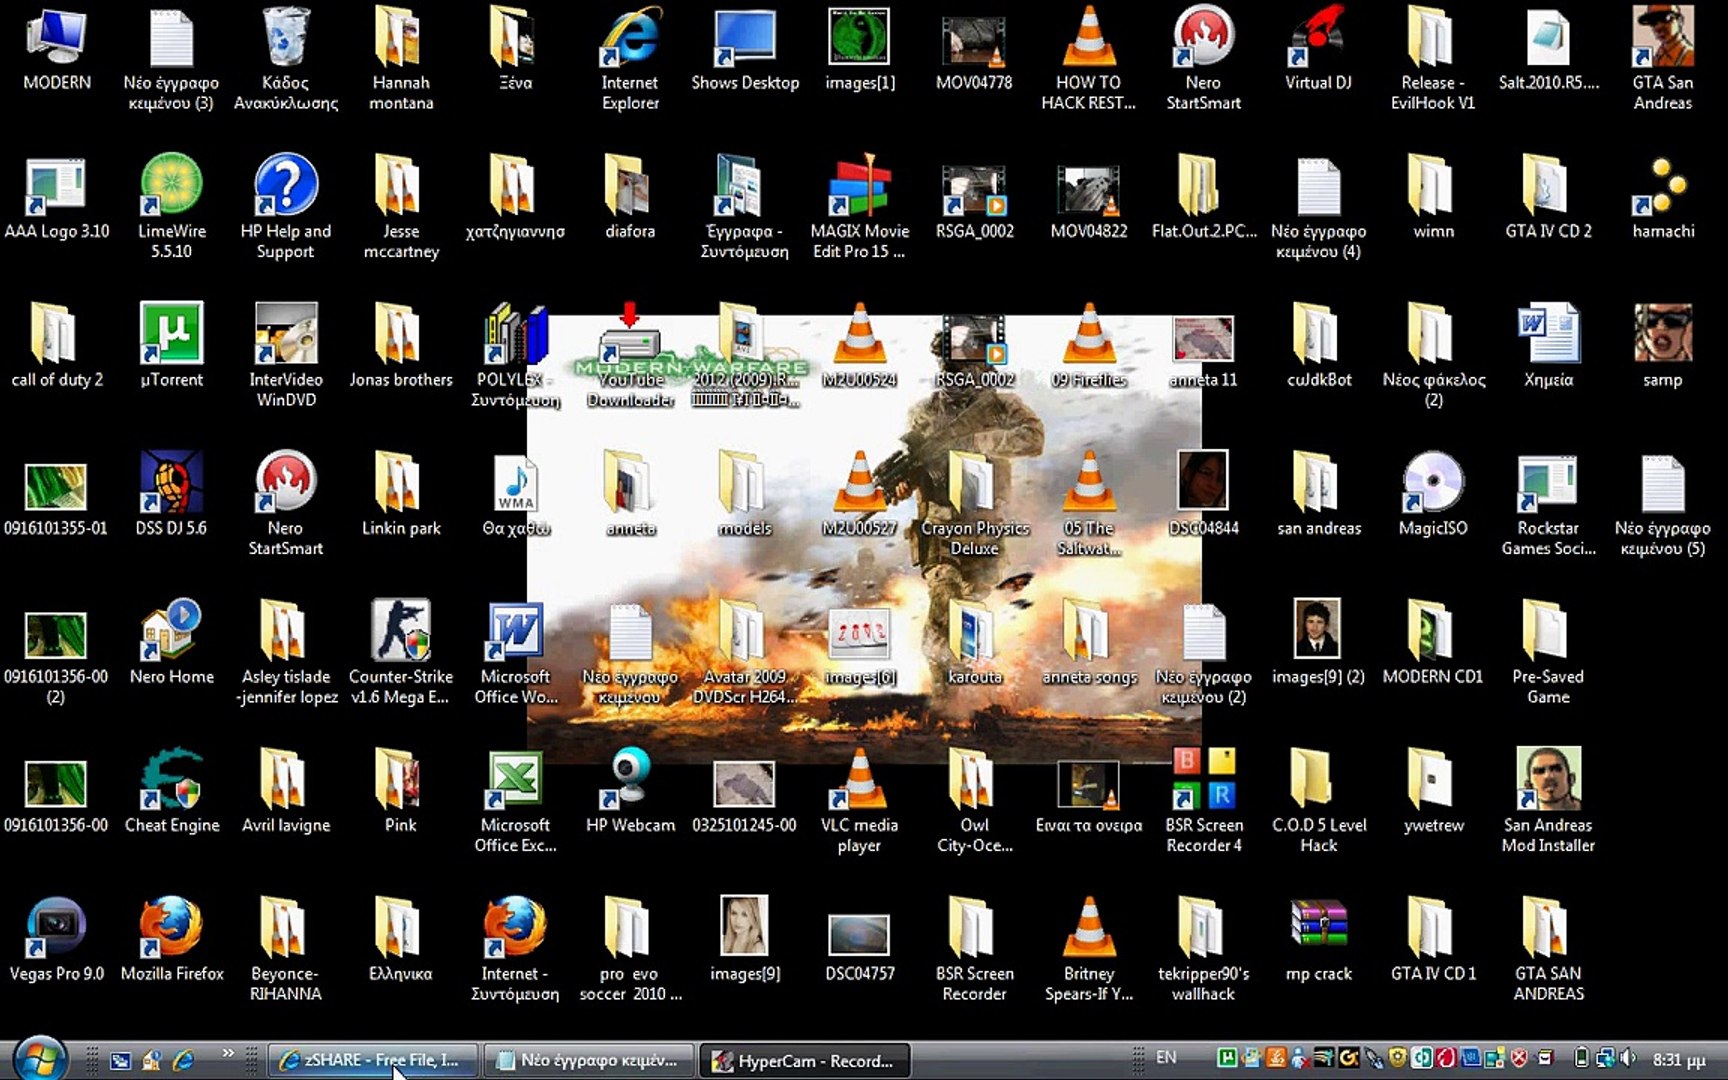This screenshot has width=1728, height=1080.
Task: Click the 8:31 μμ taskbar clock
Action: [x=1679, y=1059]
